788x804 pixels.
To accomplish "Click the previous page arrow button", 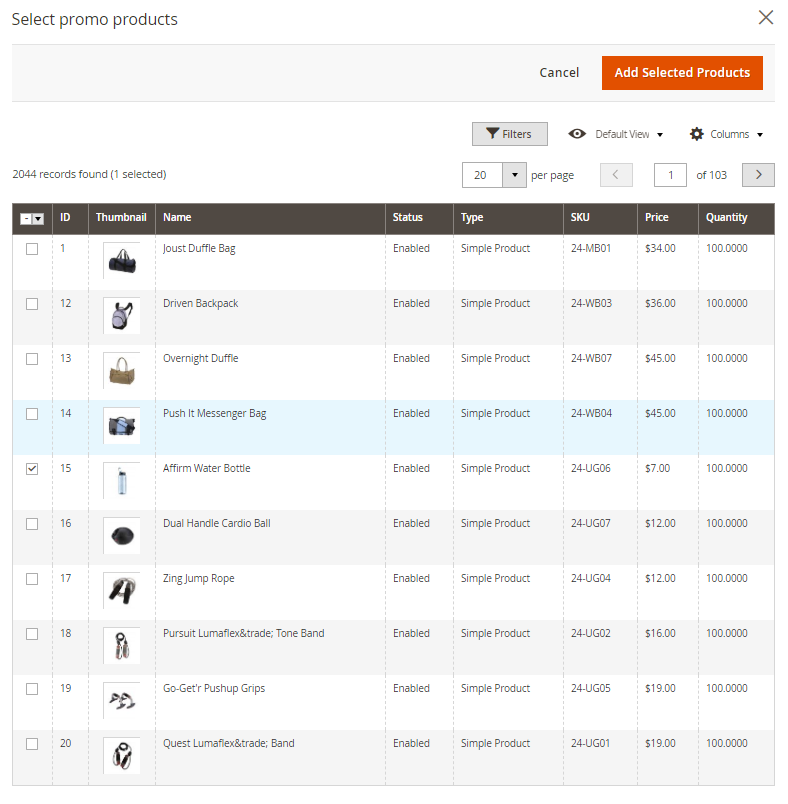I will point(616,175).
